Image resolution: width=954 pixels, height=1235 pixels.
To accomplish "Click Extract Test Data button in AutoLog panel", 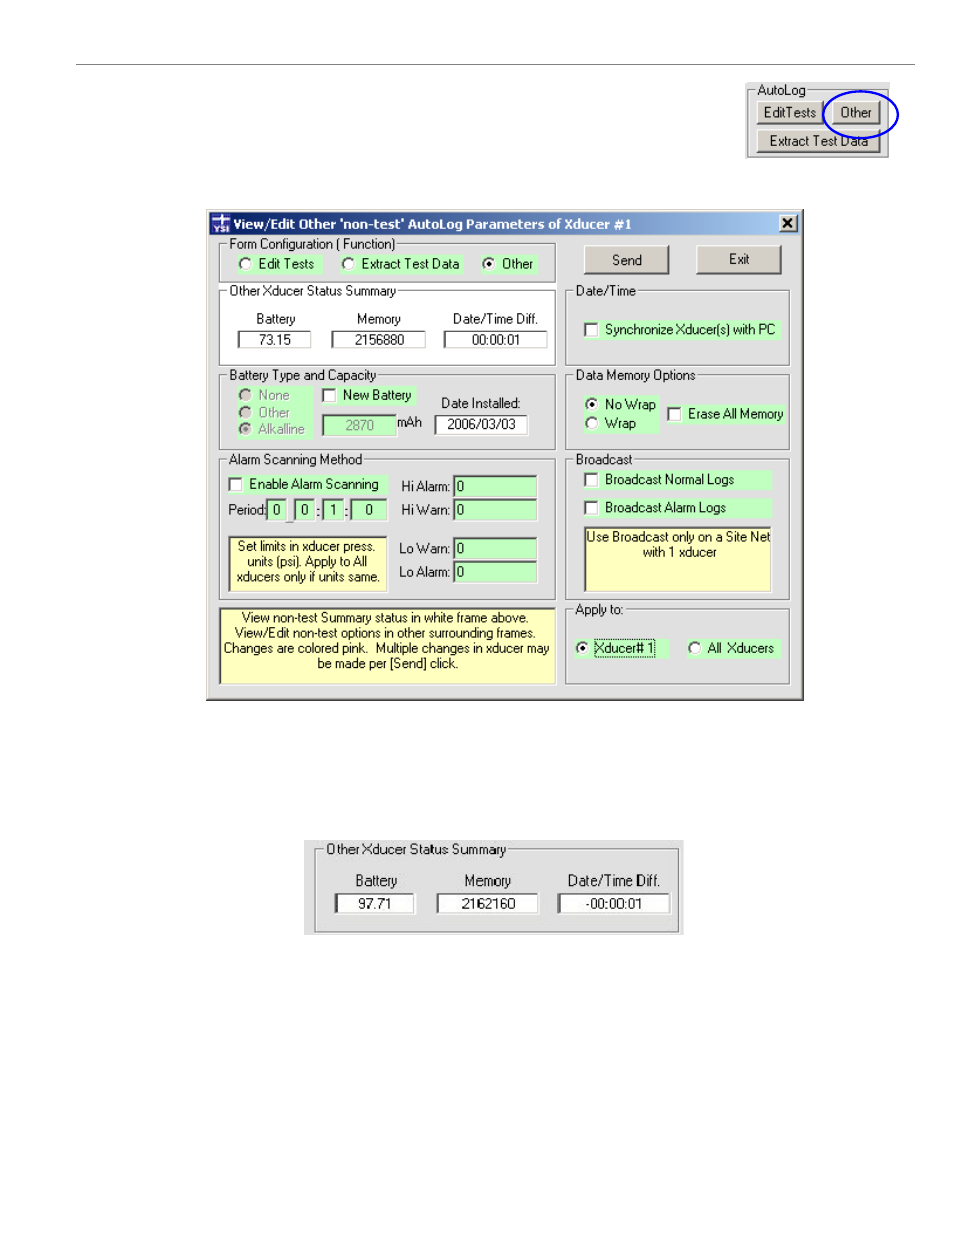I will click(819, 141).
